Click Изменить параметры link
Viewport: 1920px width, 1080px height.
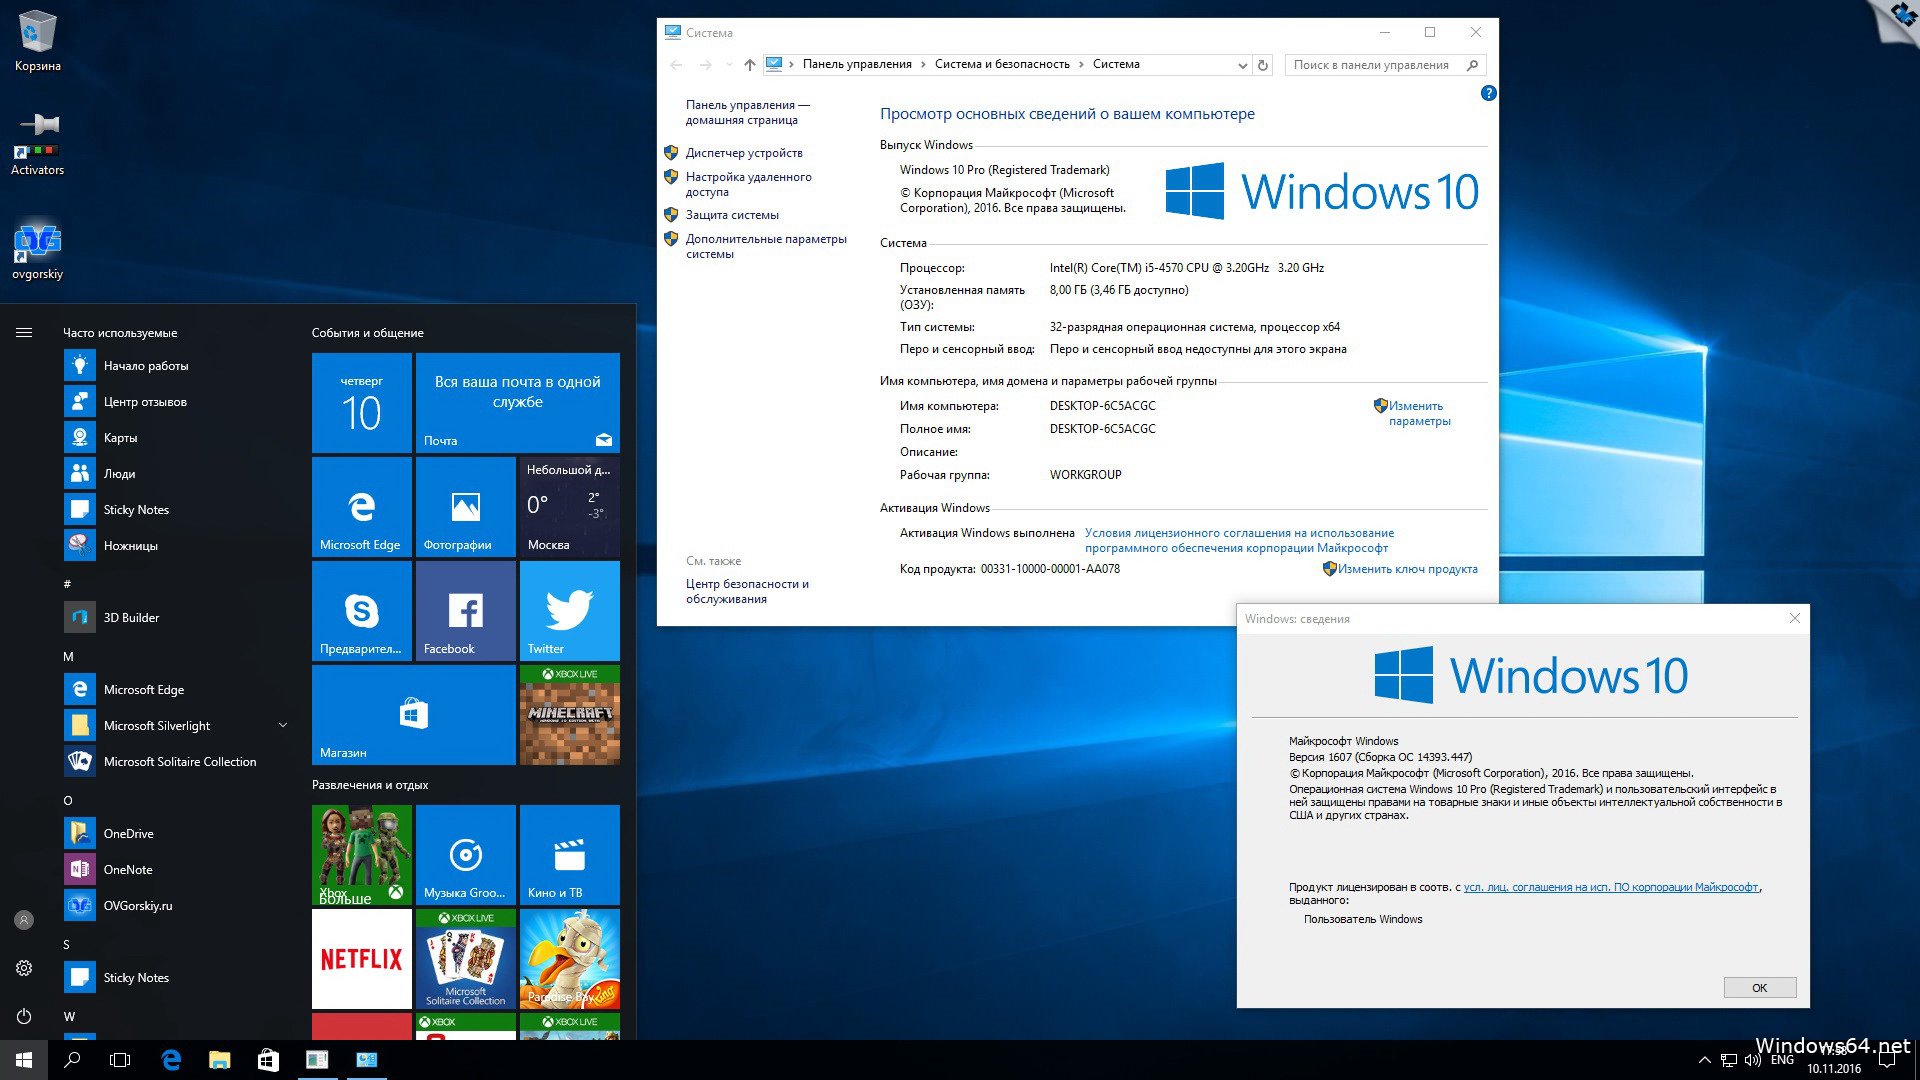pyautogui.click(x=1419, y=413)
